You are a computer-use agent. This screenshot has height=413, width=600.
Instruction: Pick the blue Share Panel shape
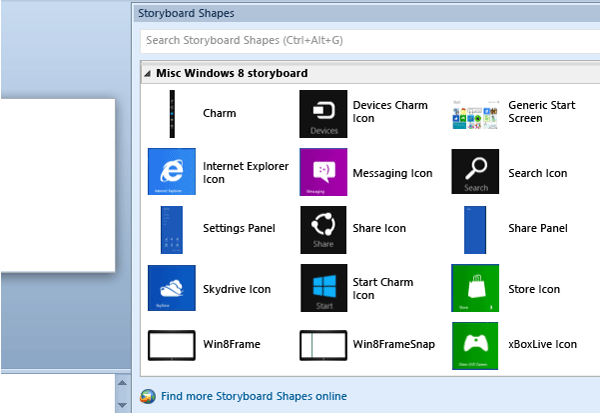[475, 230]
